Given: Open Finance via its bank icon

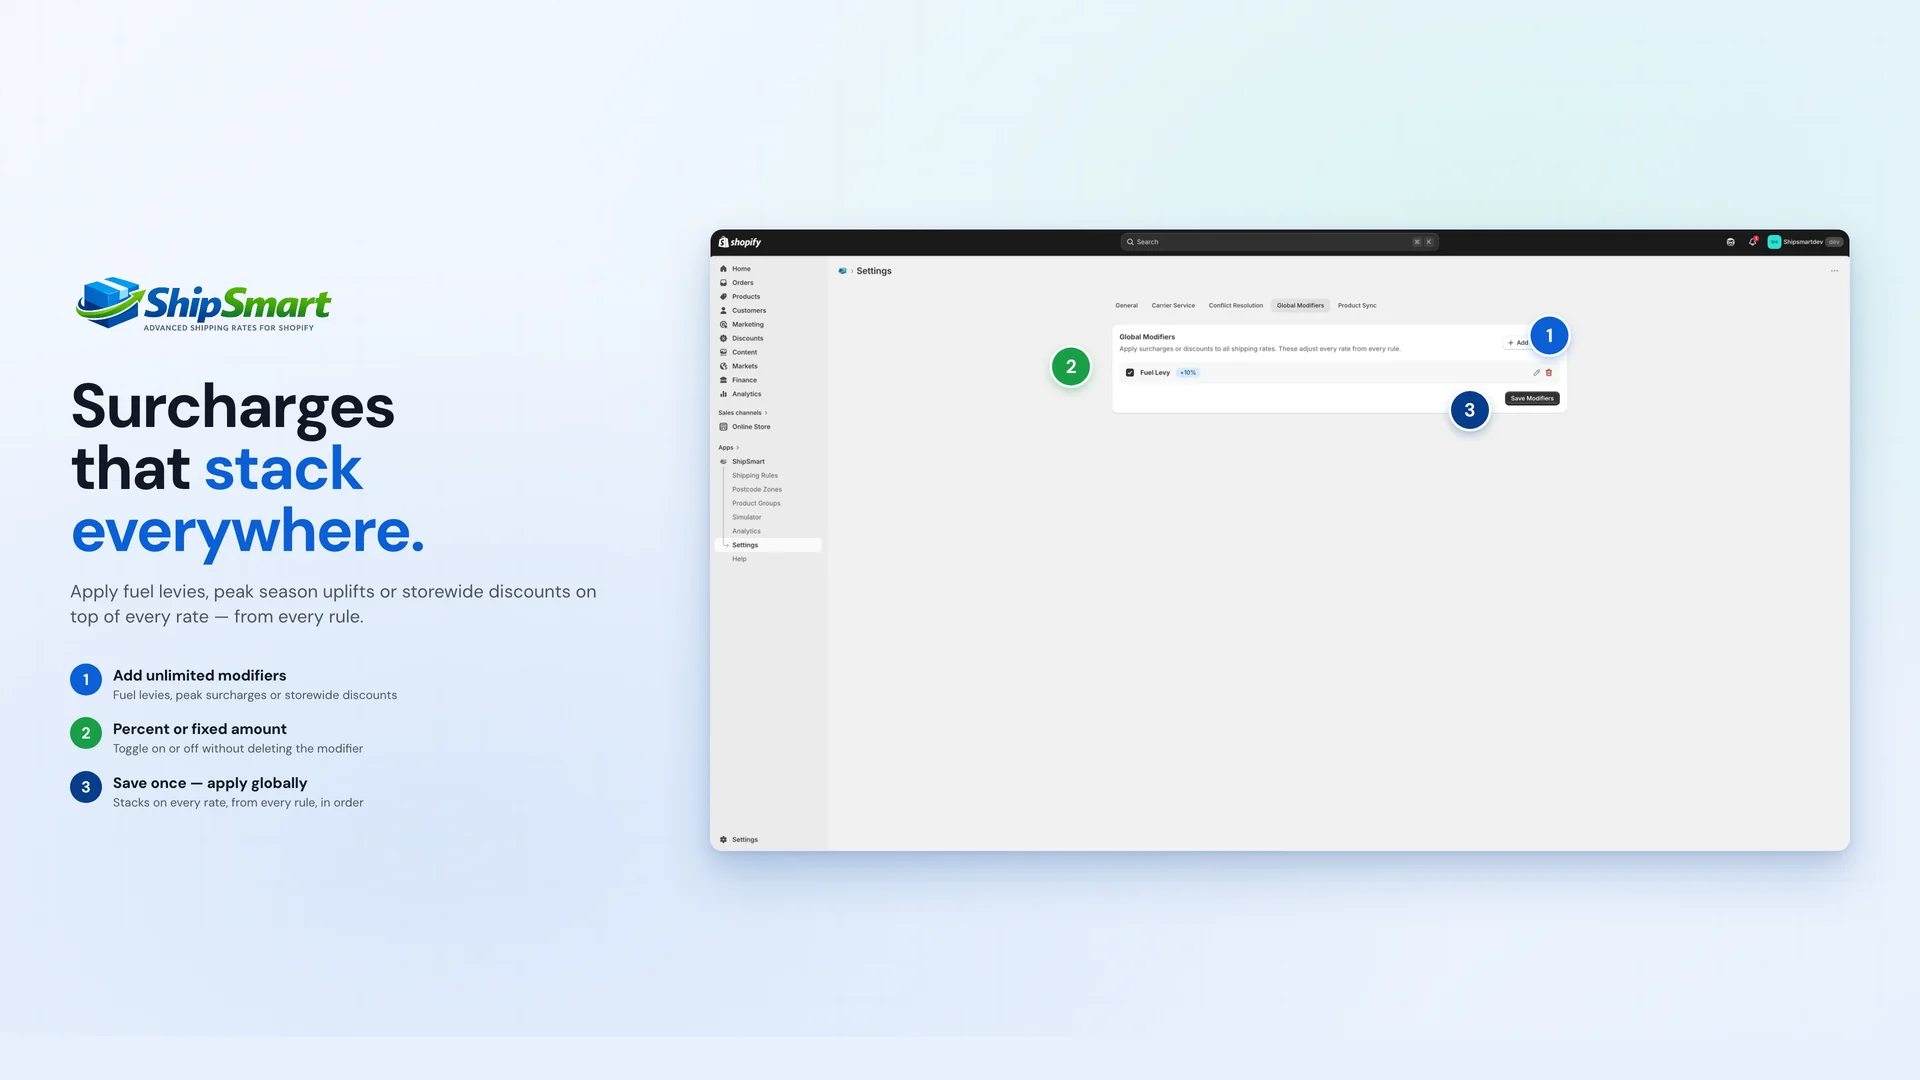Looking at the screenshot, I should (723, 381).
